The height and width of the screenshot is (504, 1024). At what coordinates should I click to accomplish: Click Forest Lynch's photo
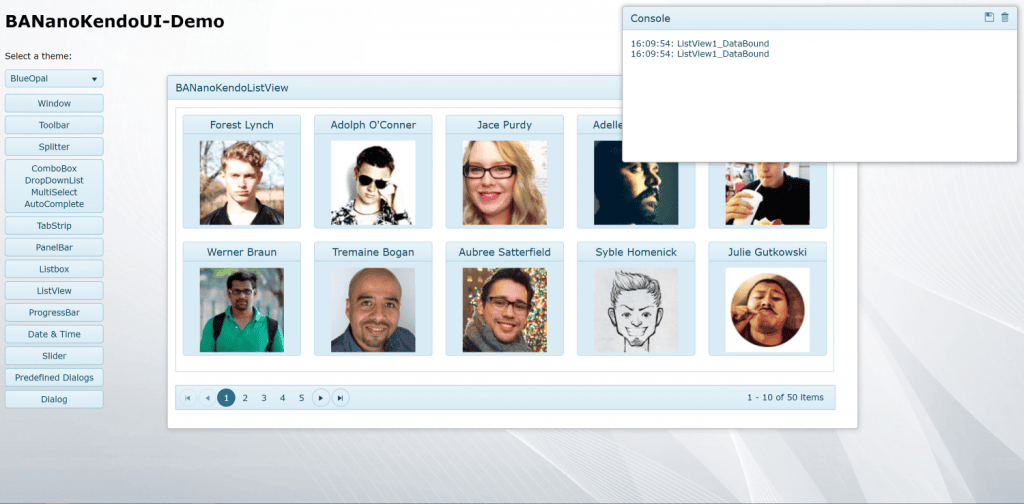click(241, 183)
